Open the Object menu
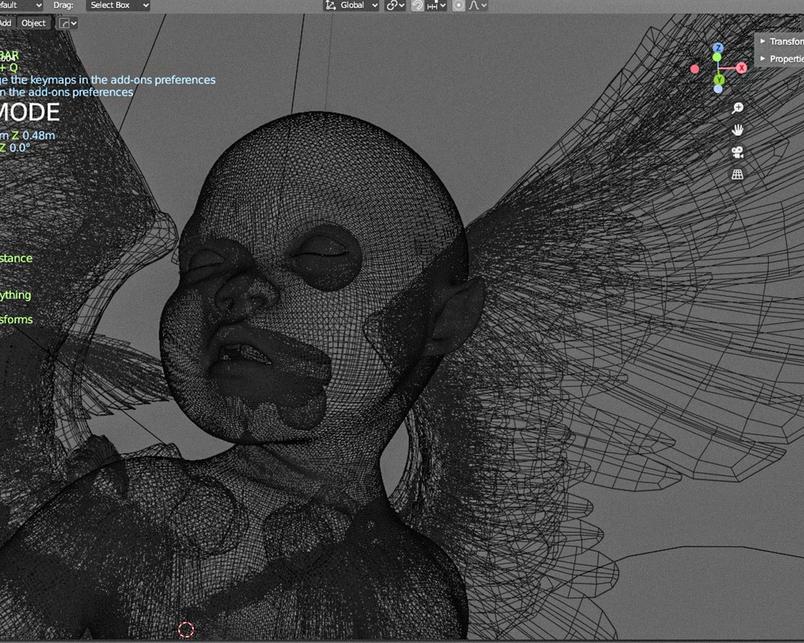This screenshot has width=804, height=643. (x=33, y=23)
